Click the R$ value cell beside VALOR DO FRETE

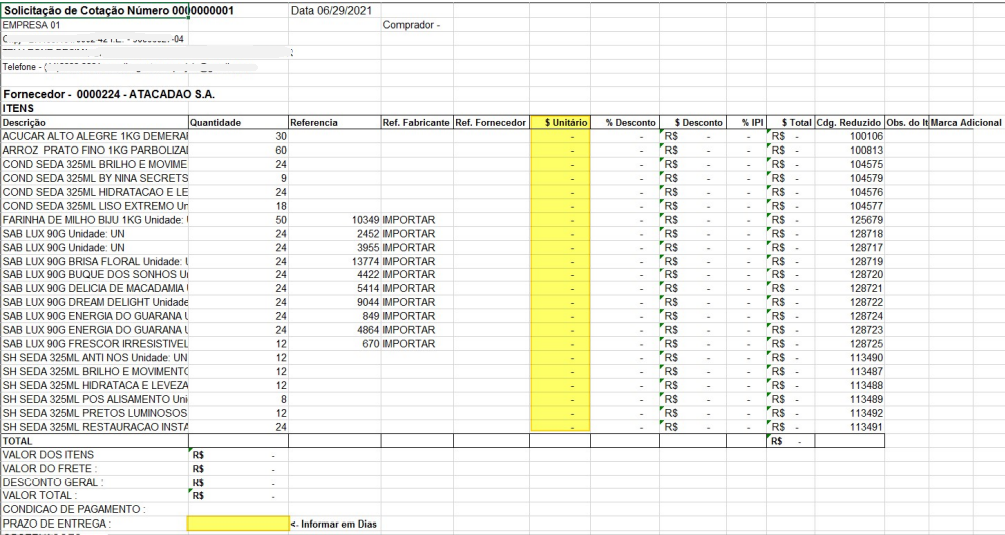(238, 468)
